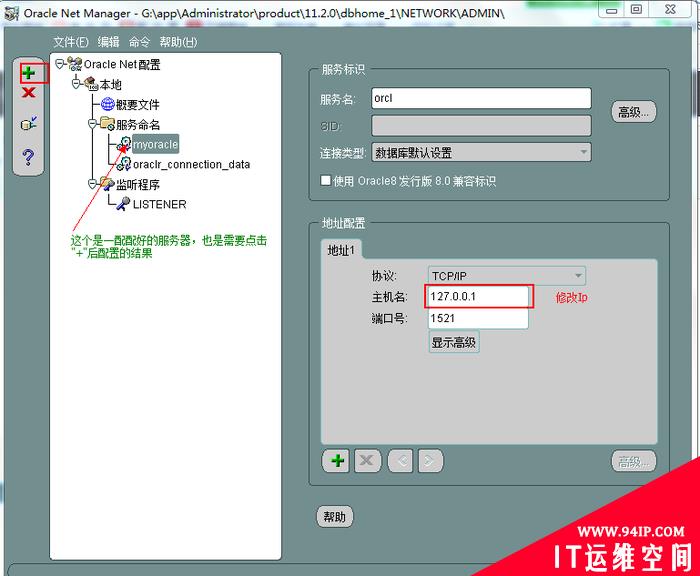Select the 监听程序 tree label

pos(138,184)
